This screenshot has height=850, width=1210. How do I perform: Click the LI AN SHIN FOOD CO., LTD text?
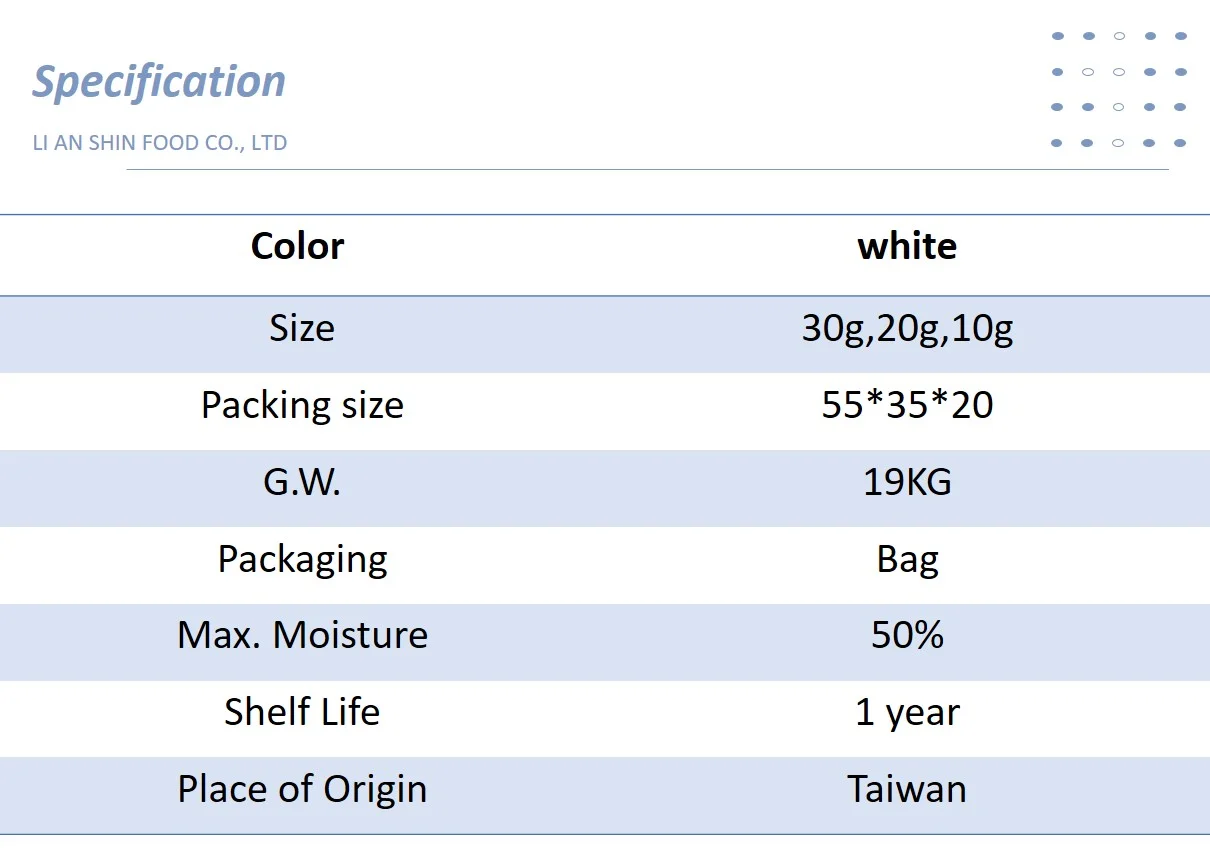click(160, 143)
